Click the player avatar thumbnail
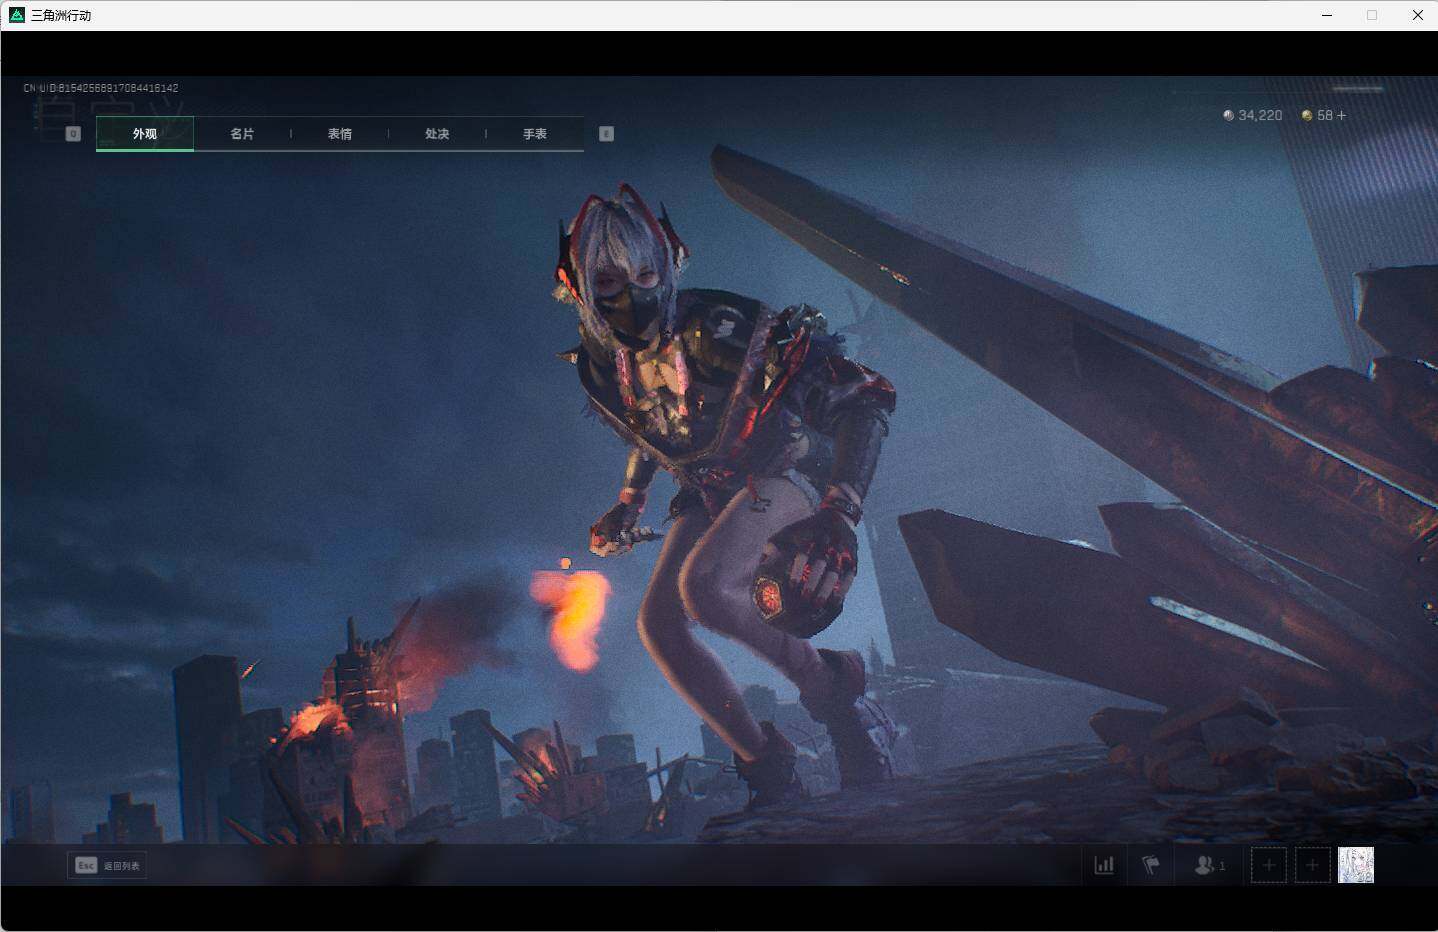This screenshot has height=932, width=1438. pos(1356,865)
